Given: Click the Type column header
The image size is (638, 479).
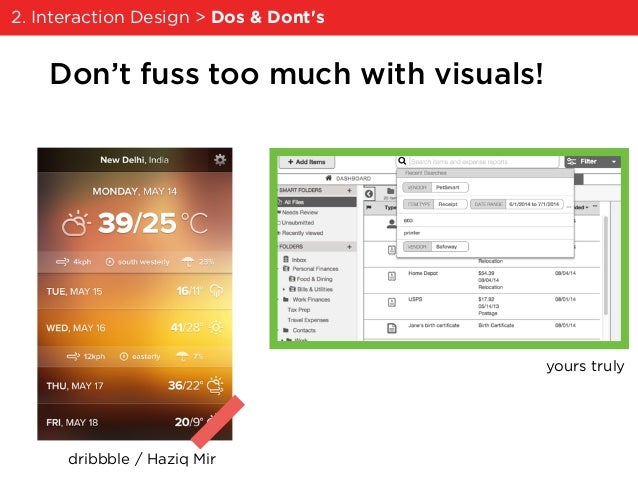Looking at the screenshot, I should [x=390, y=208].
